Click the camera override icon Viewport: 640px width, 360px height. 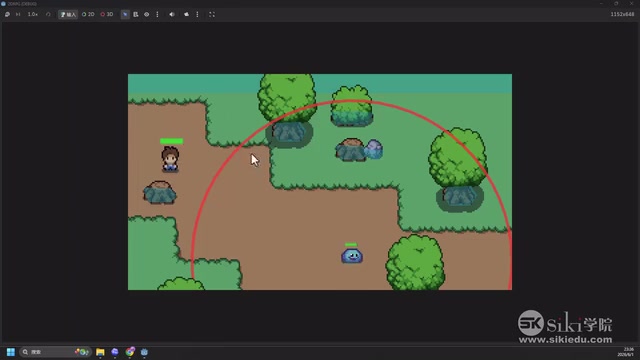point(187,14)
